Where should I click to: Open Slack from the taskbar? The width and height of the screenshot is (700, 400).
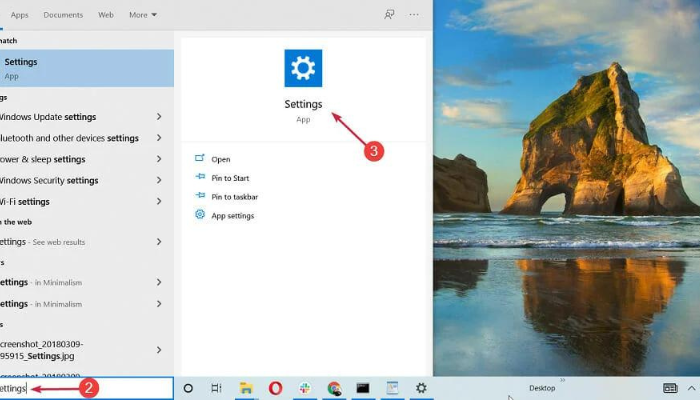click(305, 388)
